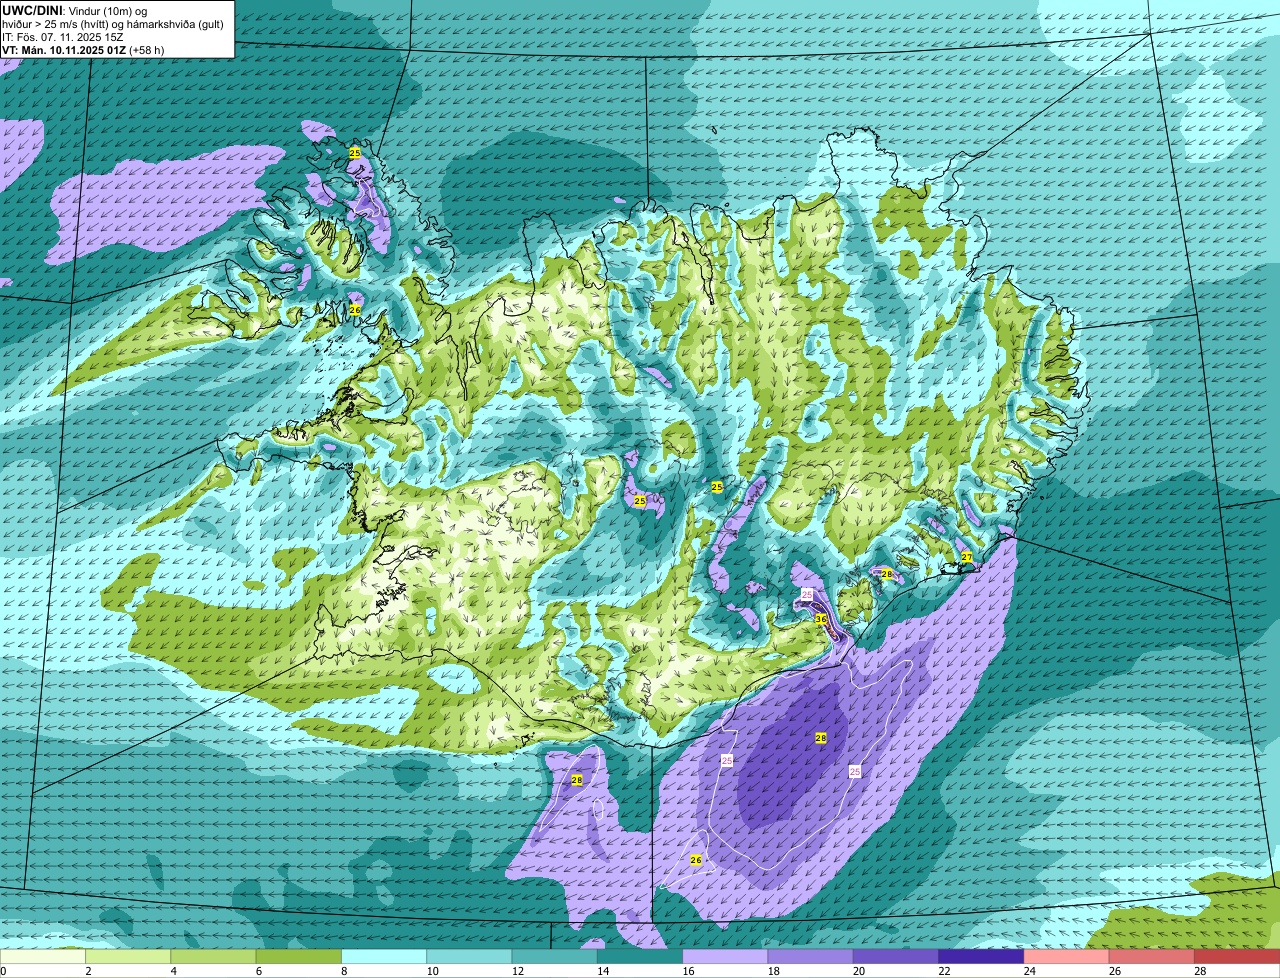The image size is (1280, 978).
Task: Pick the red legend swatch above 28
Action: [1237, 957]
